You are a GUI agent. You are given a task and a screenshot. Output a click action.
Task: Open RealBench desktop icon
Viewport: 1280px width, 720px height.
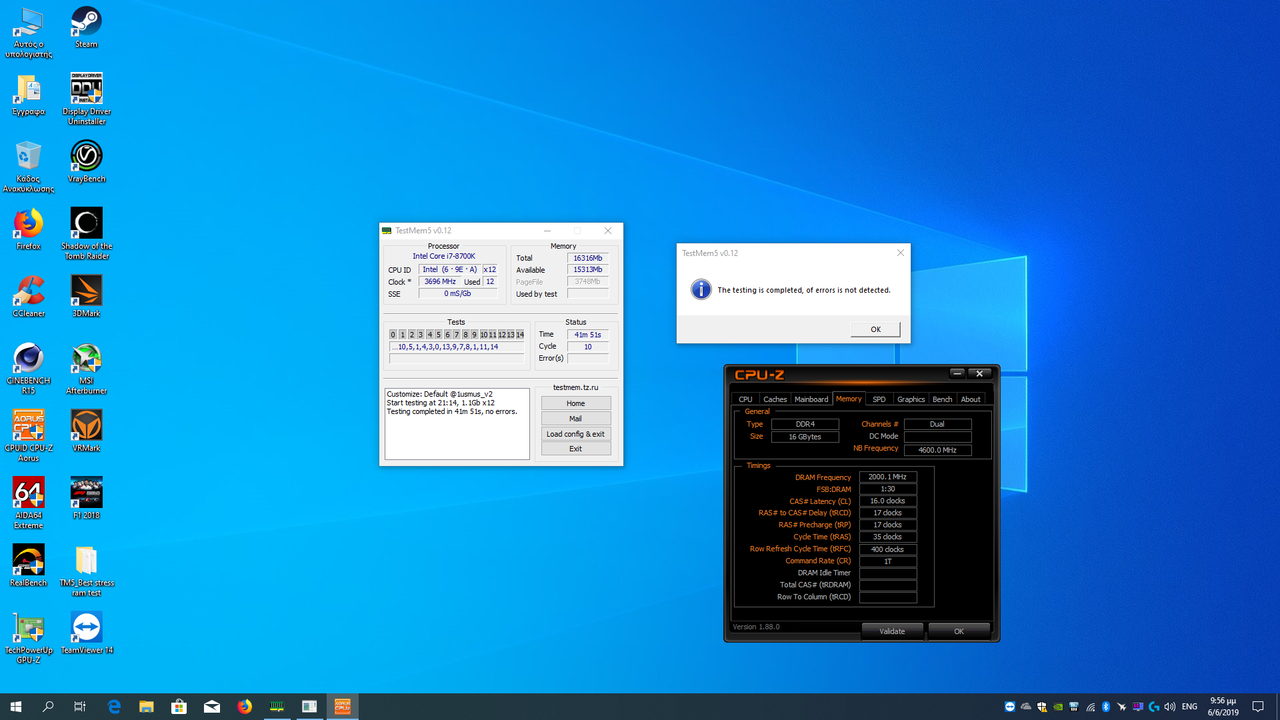point(28,566)
